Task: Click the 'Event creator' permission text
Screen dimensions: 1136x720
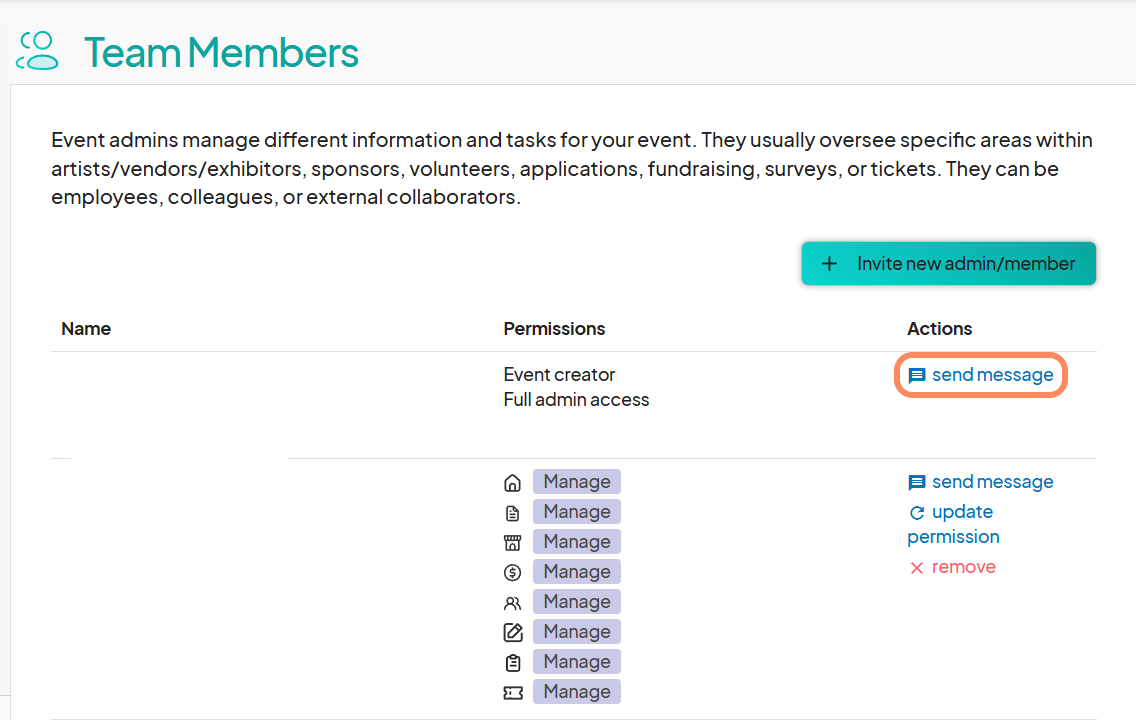Action: (559, 374)
